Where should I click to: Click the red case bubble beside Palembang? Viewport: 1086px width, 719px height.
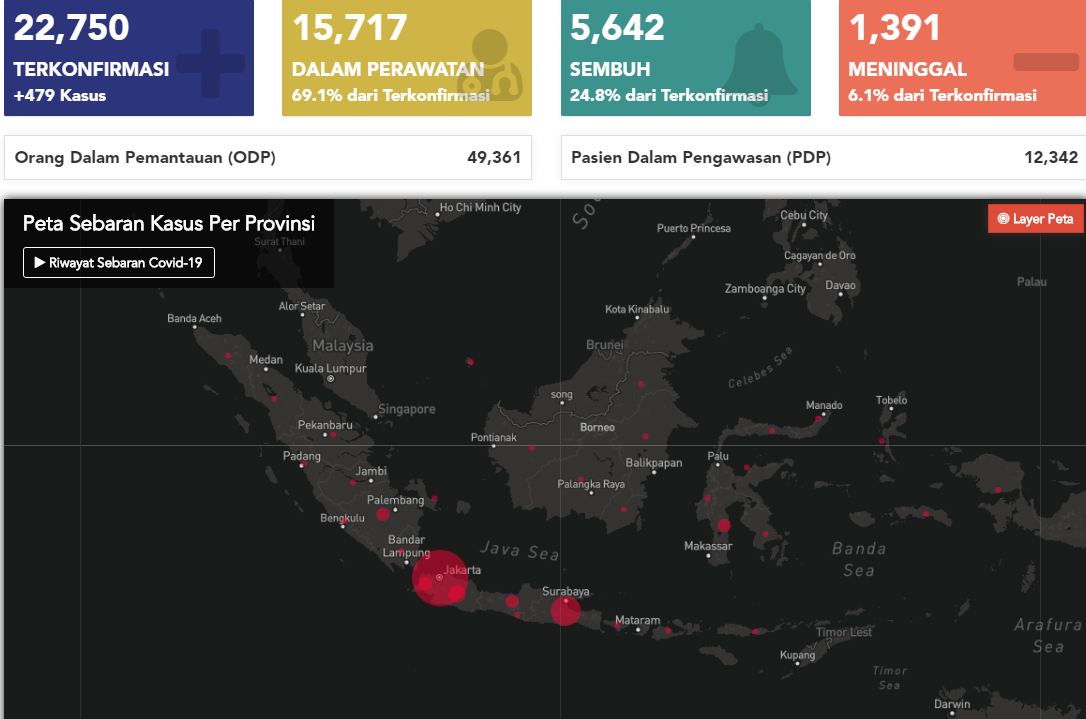pos(382,514)
